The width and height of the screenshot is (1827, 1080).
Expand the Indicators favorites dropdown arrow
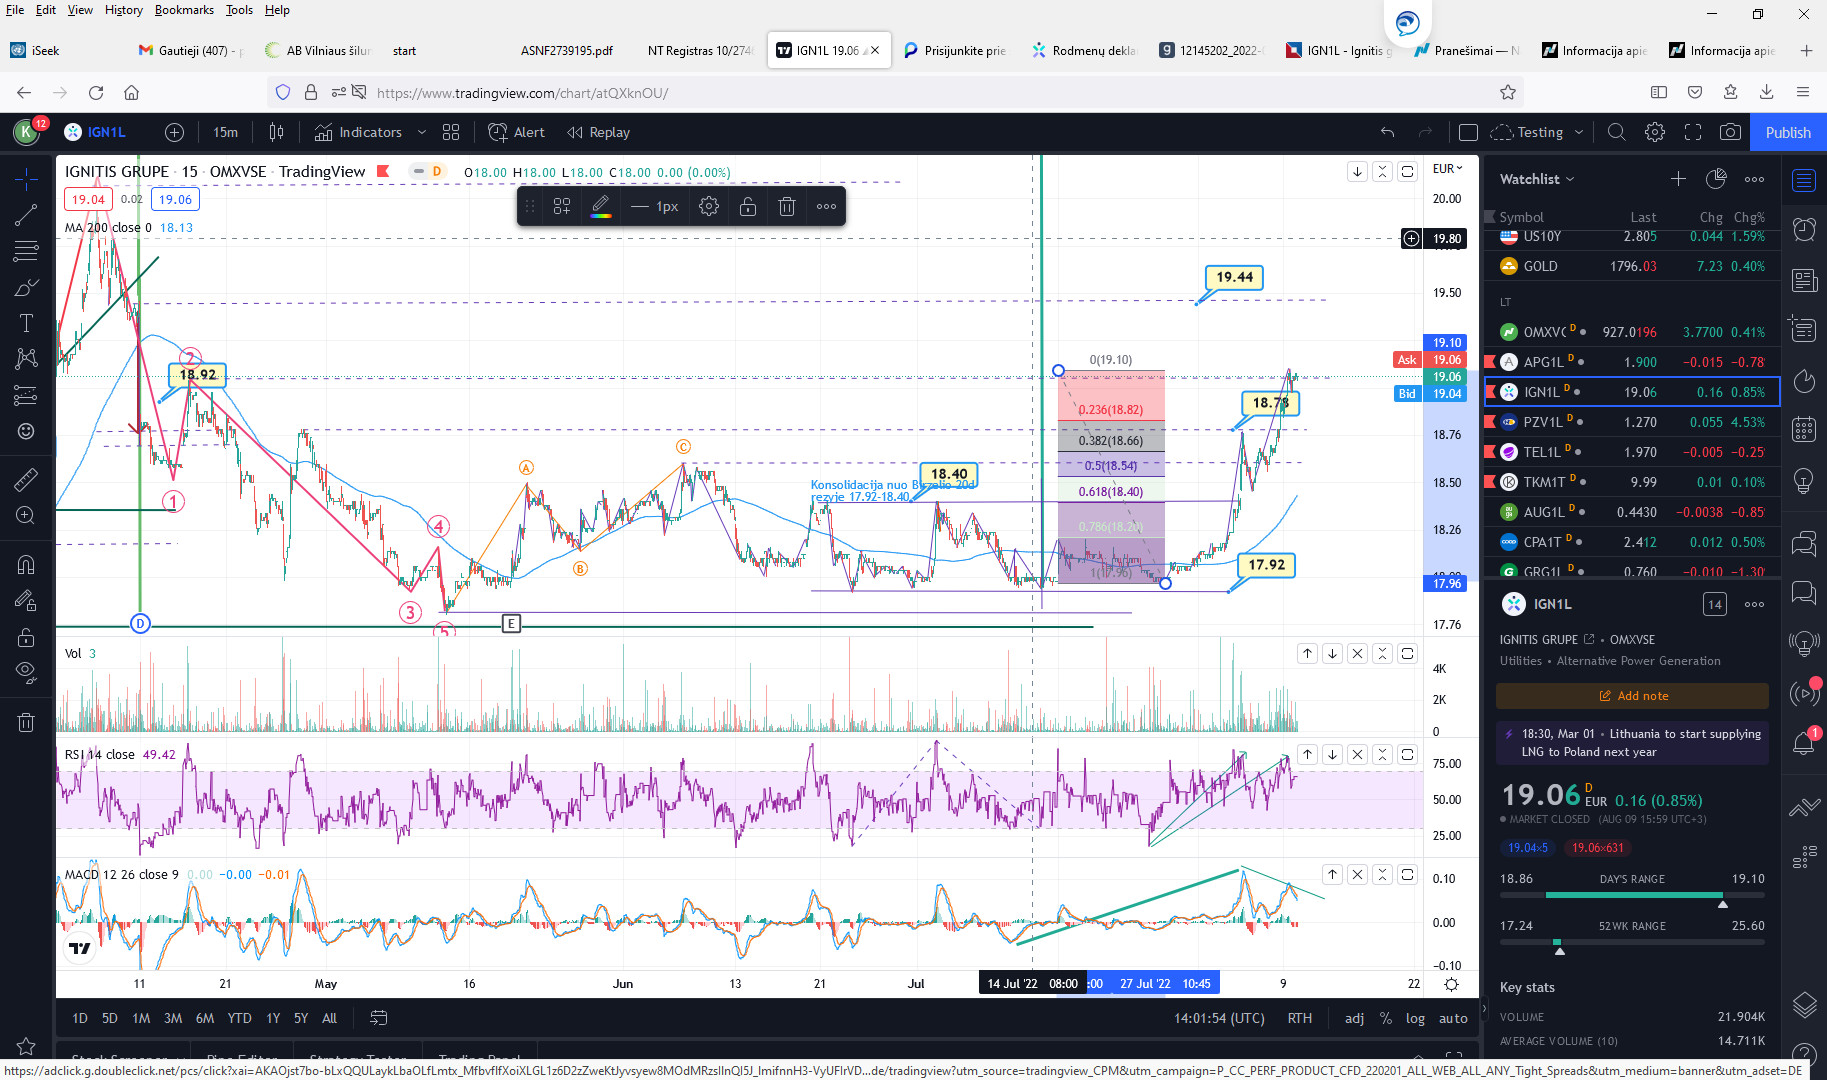tap(422, 132)
